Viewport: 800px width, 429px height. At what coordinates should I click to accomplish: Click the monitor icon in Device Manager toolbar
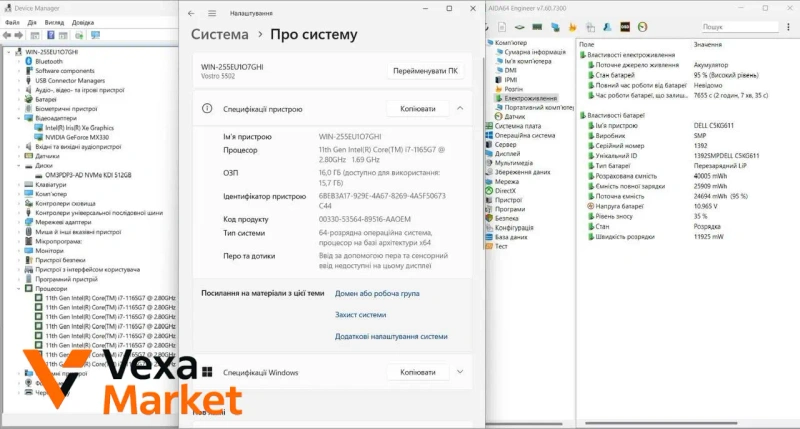point(95,35)
